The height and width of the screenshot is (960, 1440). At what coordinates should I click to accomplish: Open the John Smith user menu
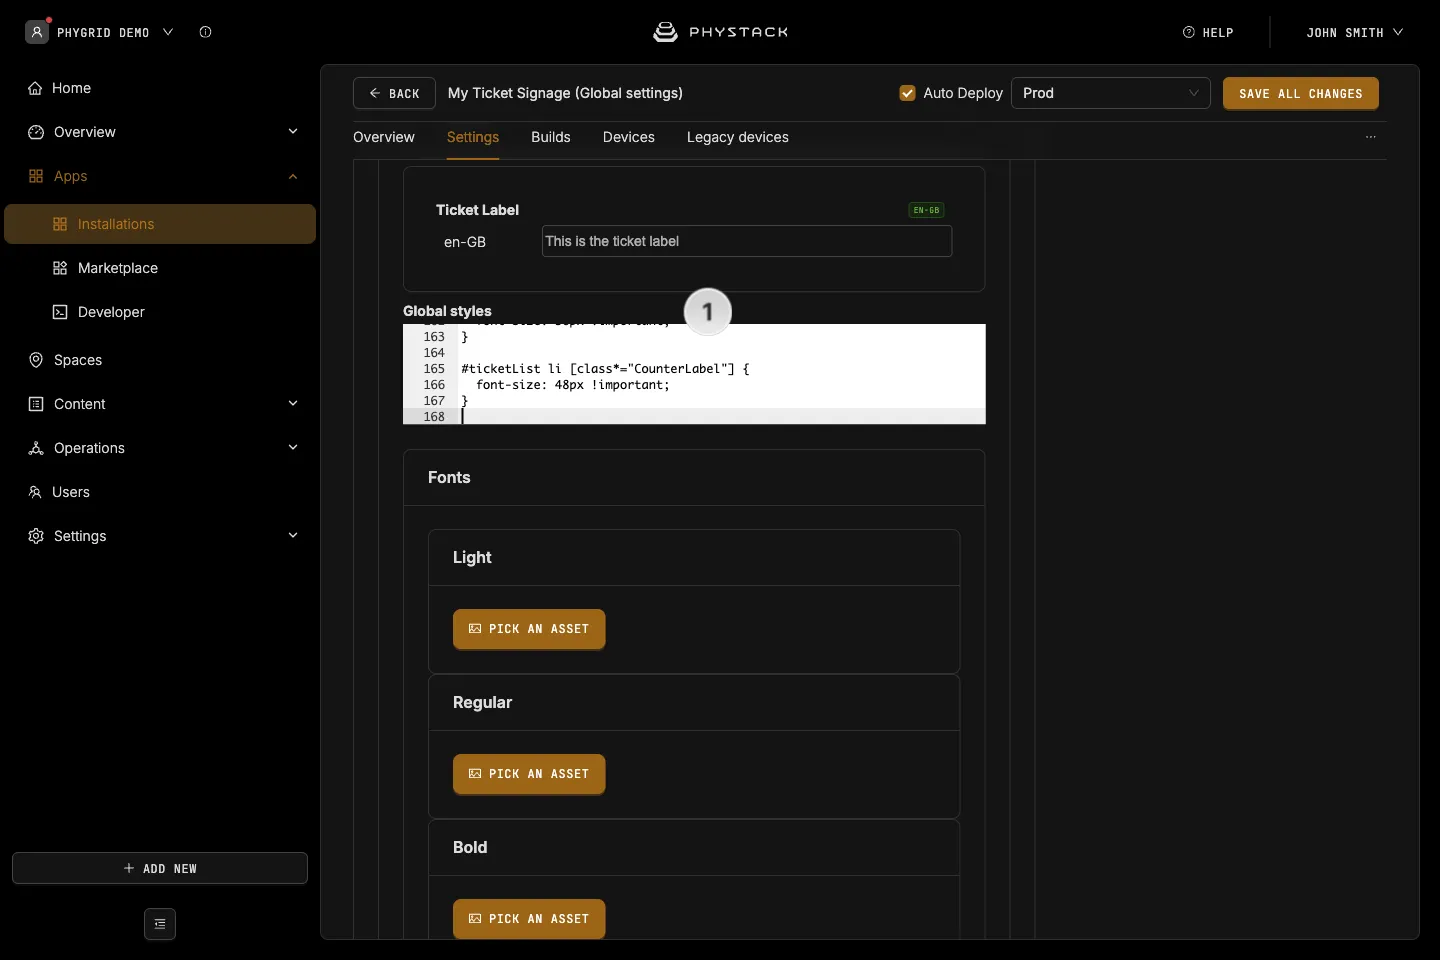click(1354, 32)
